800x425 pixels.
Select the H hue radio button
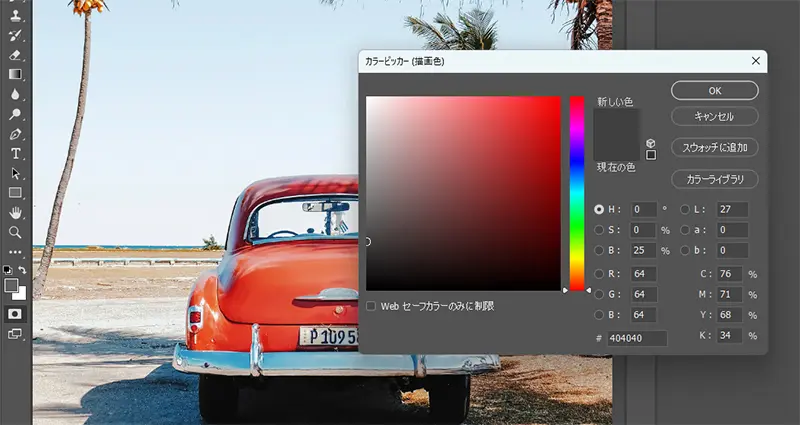[599, 209]
